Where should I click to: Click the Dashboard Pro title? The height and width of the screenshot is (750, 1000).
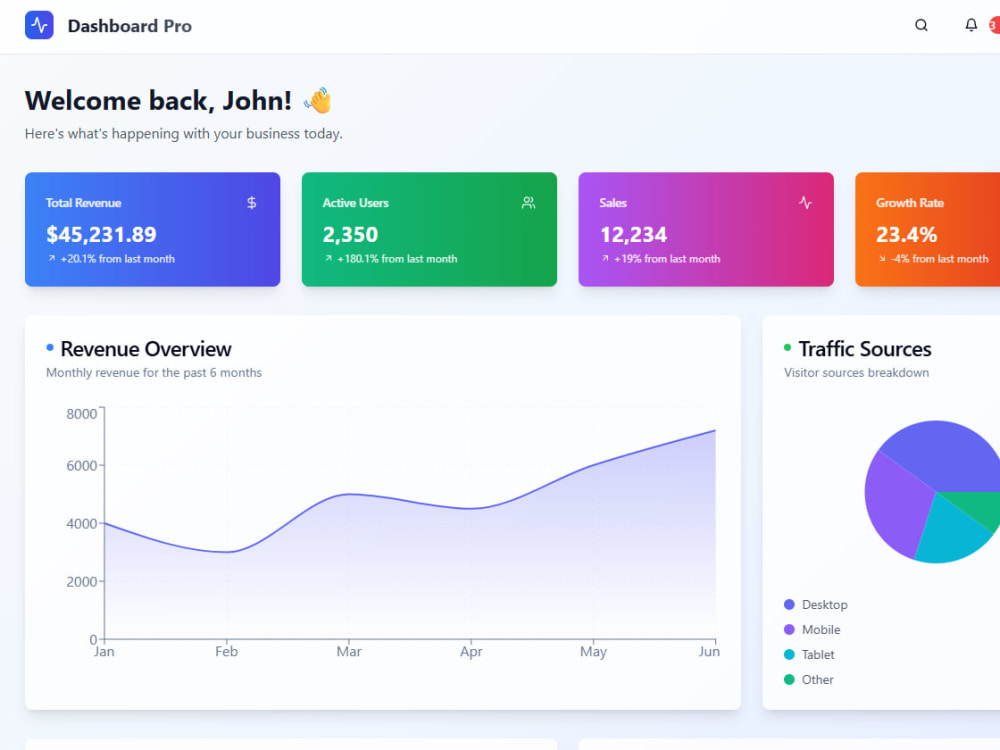tap(129, 26)
